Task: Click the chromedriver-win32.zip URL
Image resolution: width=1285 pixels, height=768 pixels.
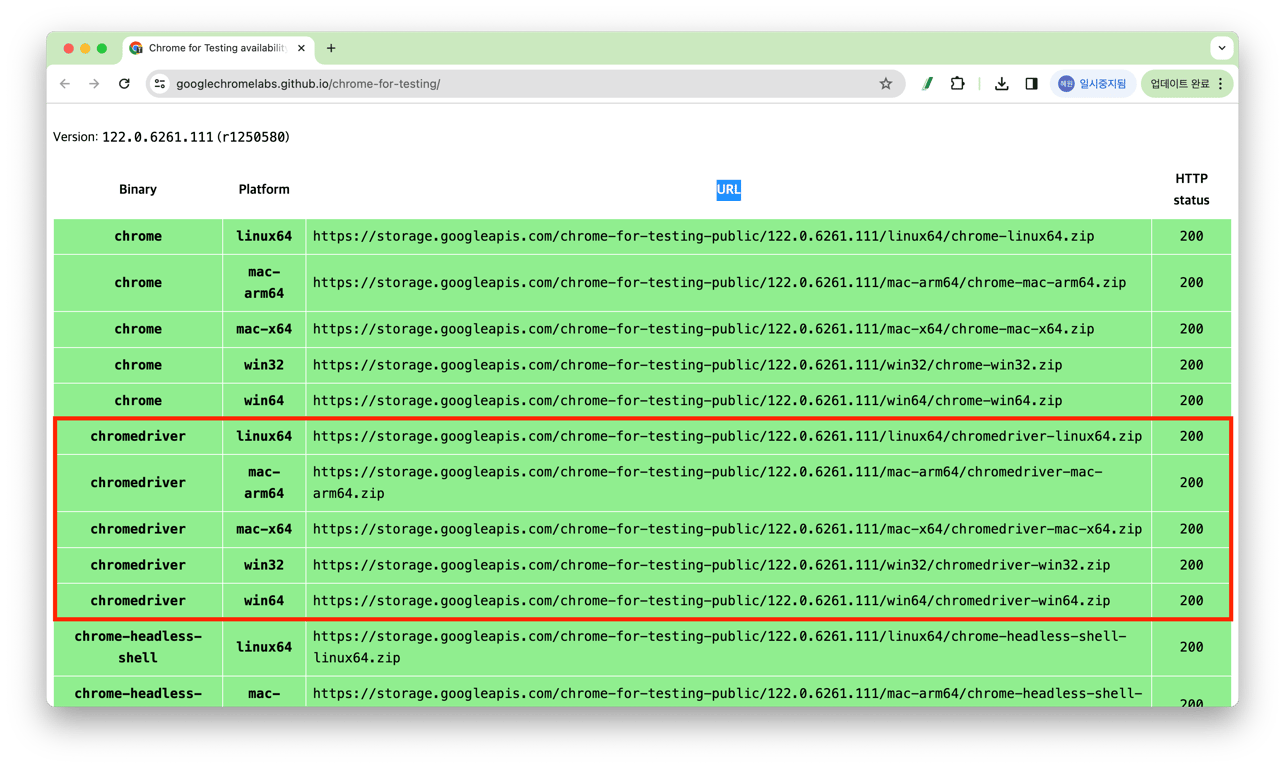Action: coord(711,565)
